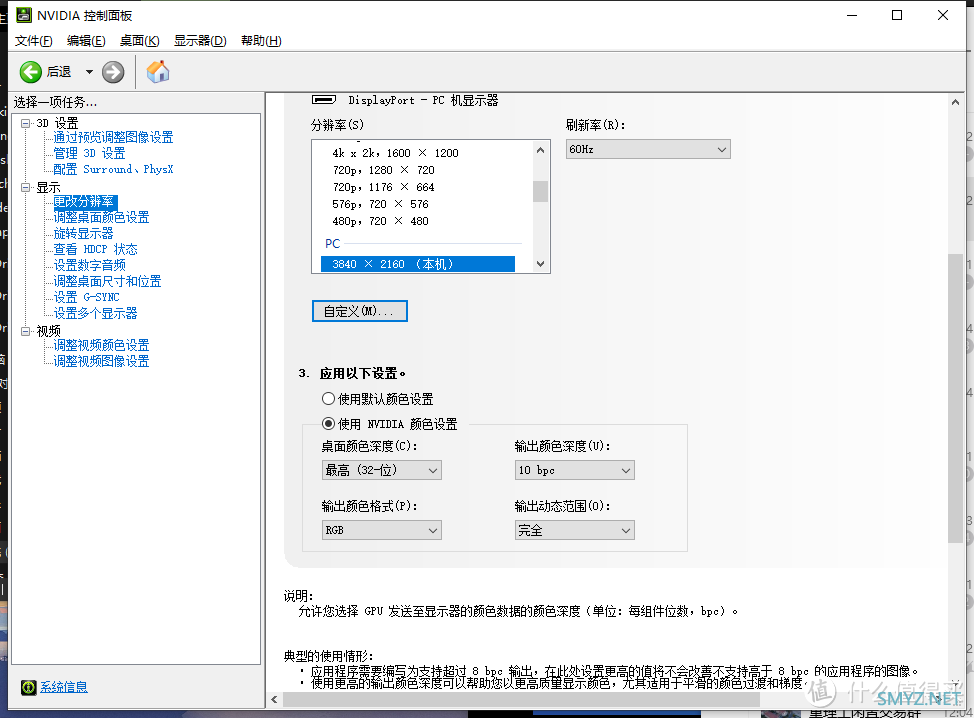Open the 文件(F) menu
Screen dimensions: 974x718
tap(34, 41)
